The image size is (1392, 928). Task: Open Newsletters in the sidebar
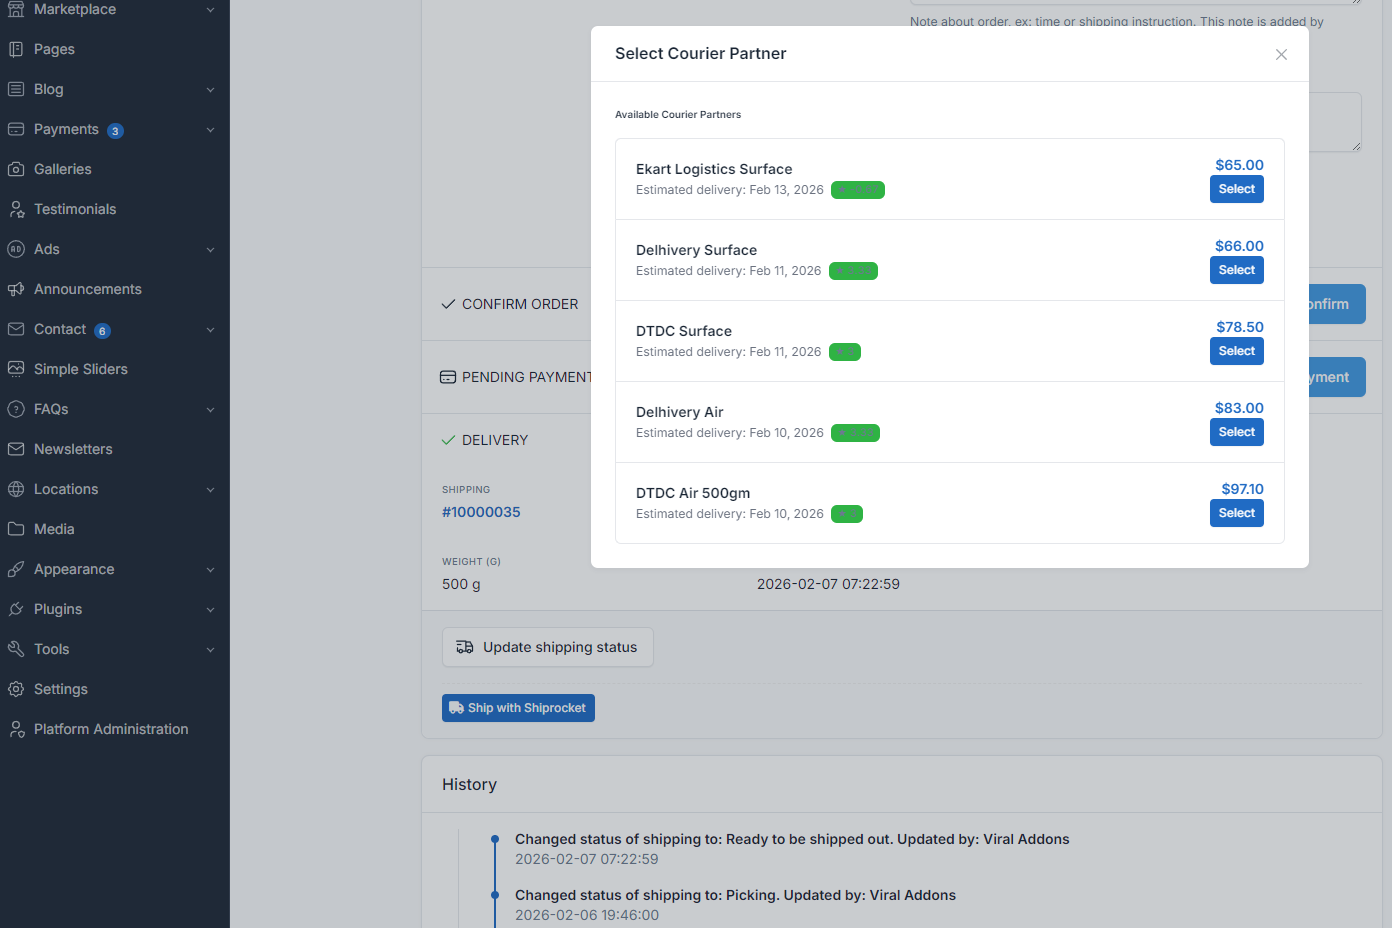73,449
